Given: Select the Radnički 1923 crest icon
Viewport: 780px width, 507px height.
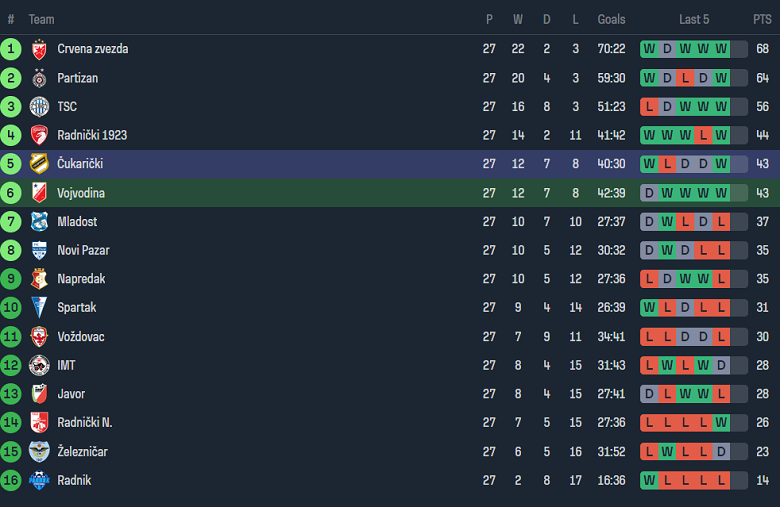Looking at the screenshot, I should pos(39,135).
